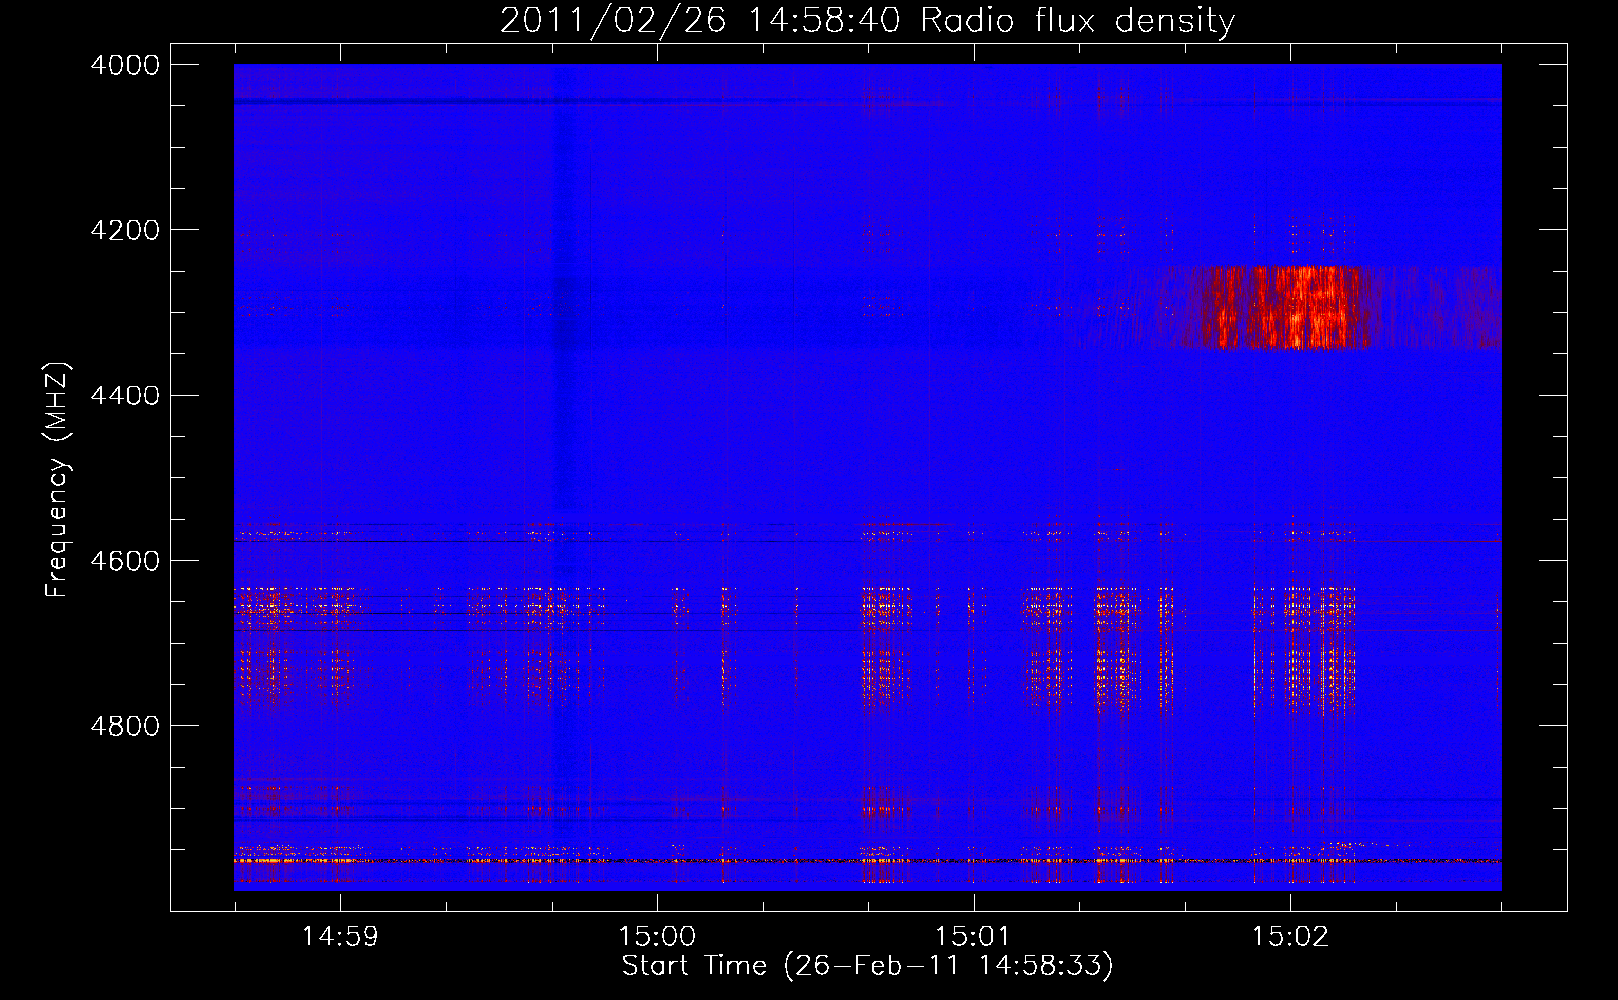Viewport: 1618px width, 1000px height.
Task: Click the 15:01 time tick label
Action: pyautogui.click(x=974, y=936)
